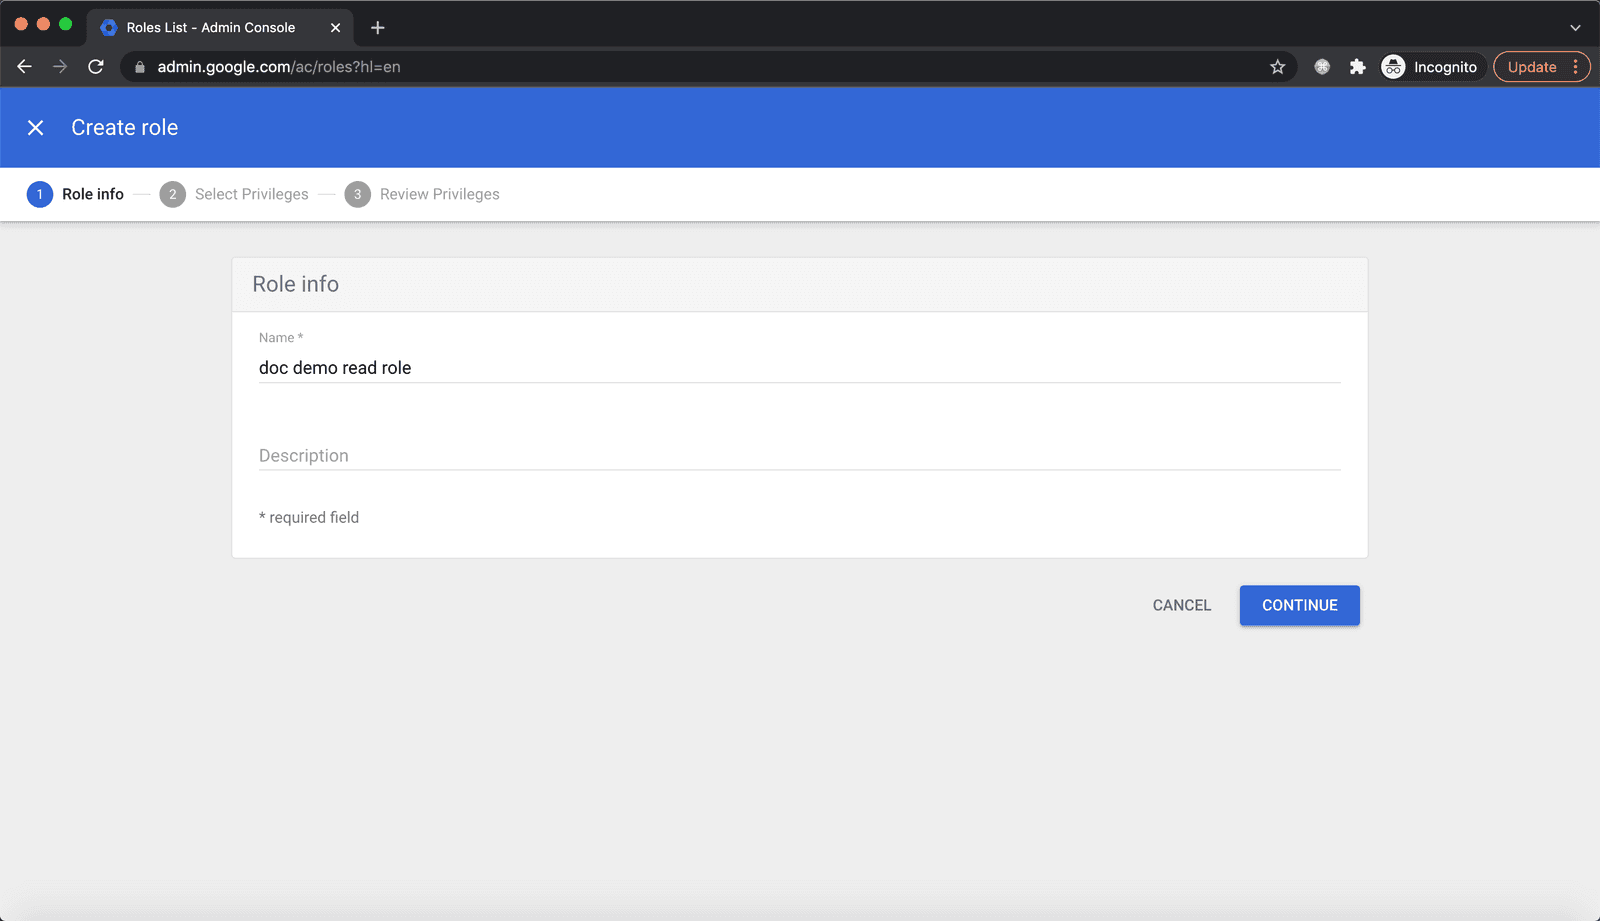This screenshot has height=921, width=1600.
Task: Click into the Description field
Action: pos(799,455)
